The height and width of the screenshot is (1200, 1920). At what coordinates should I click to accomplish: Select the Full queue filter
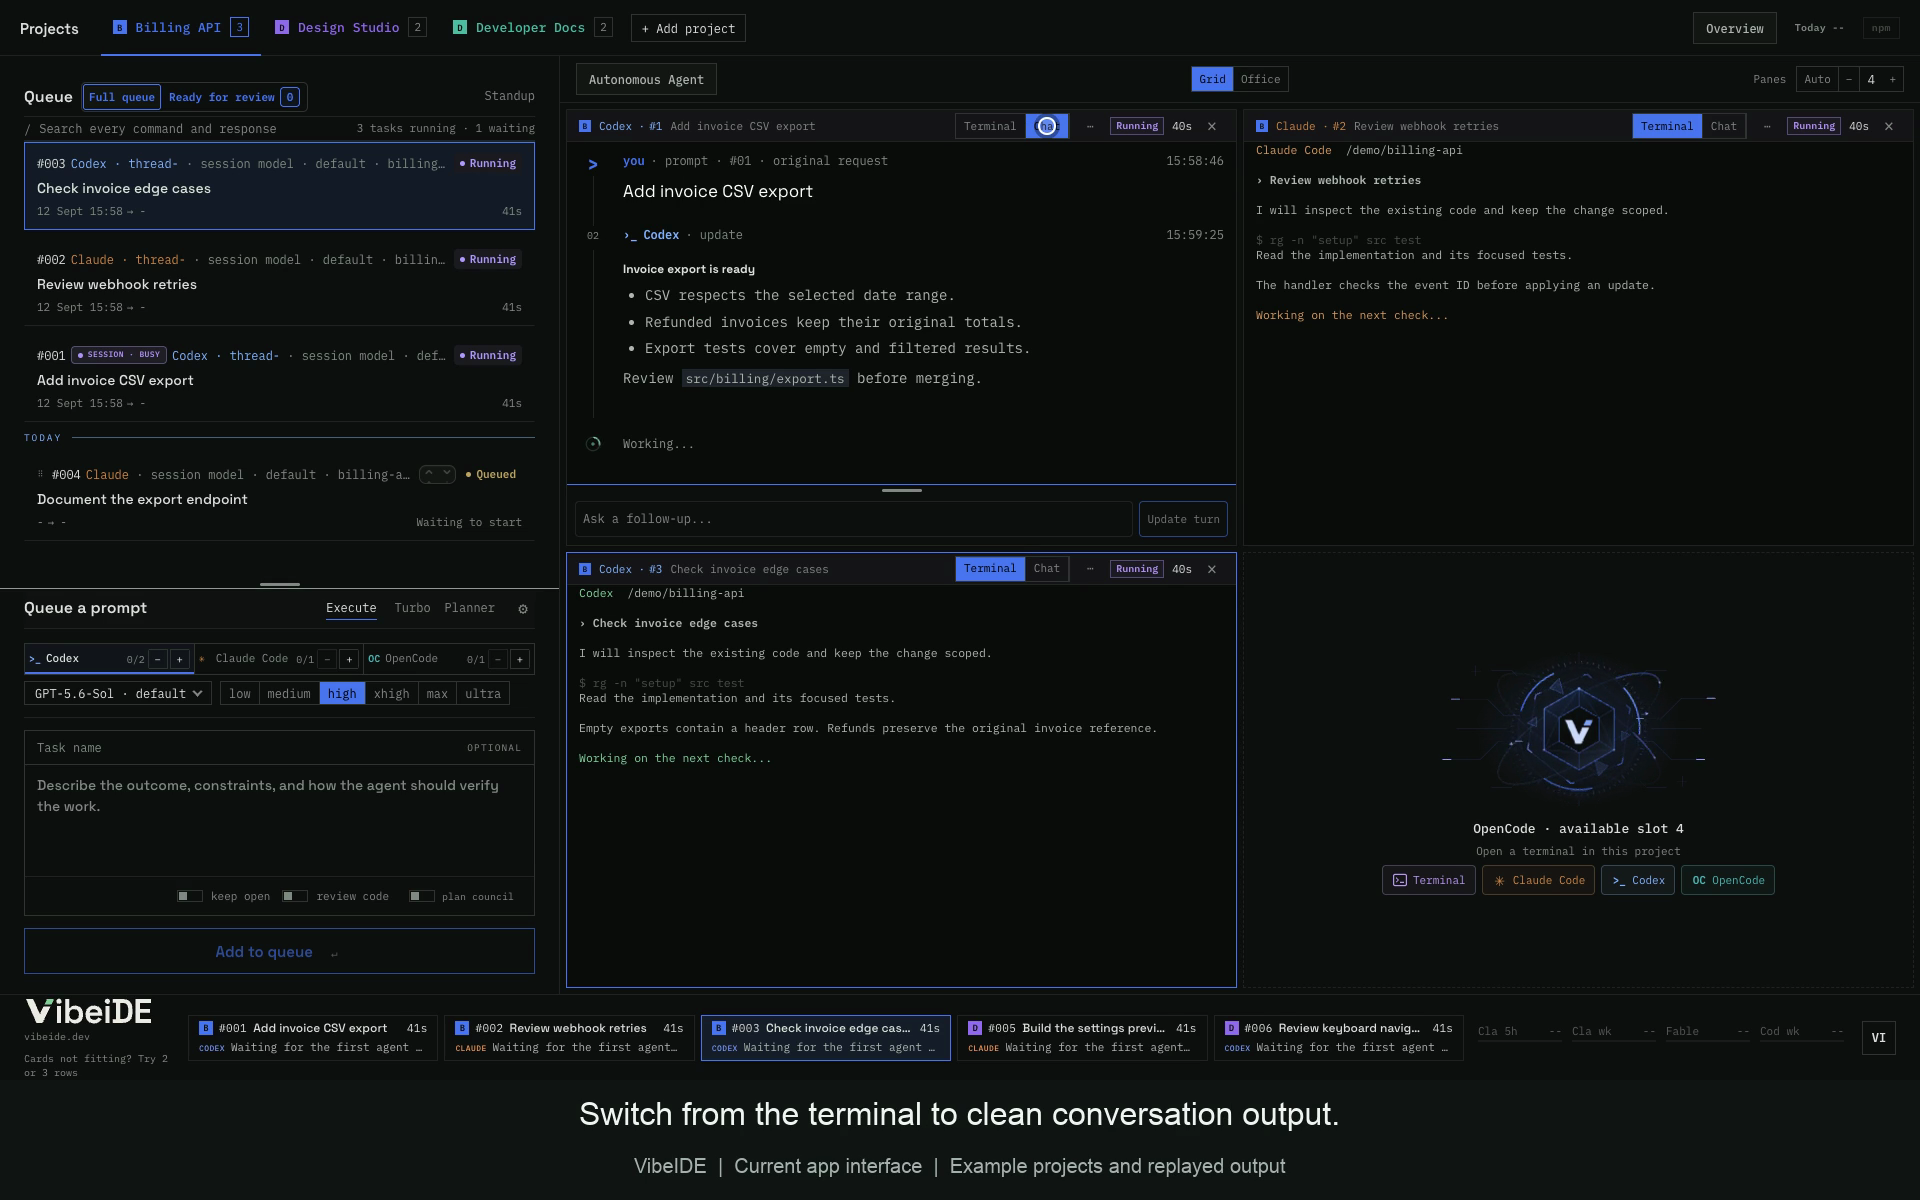[122, 97]
